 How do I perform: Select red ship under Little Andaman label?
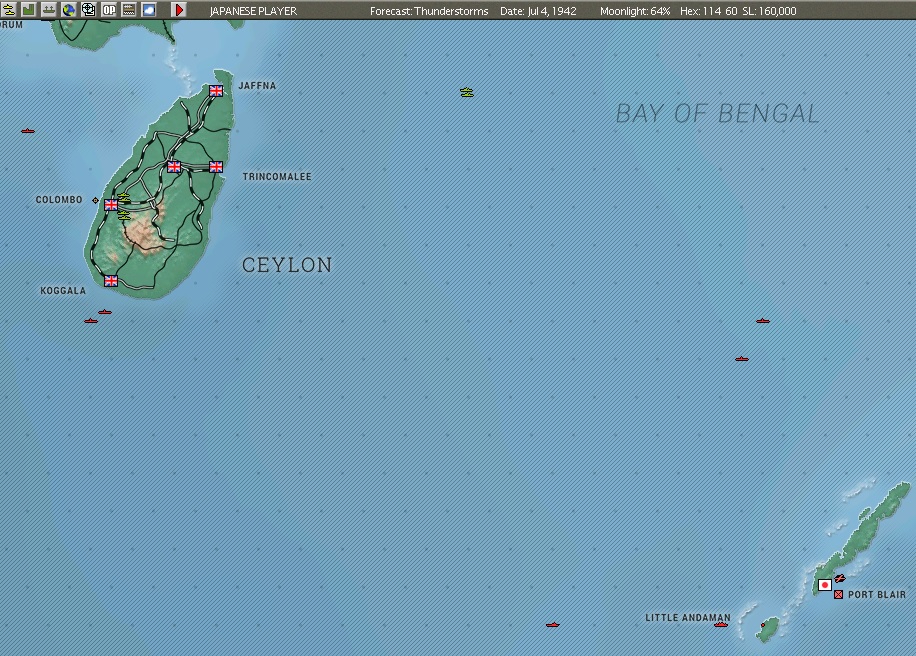721,624
